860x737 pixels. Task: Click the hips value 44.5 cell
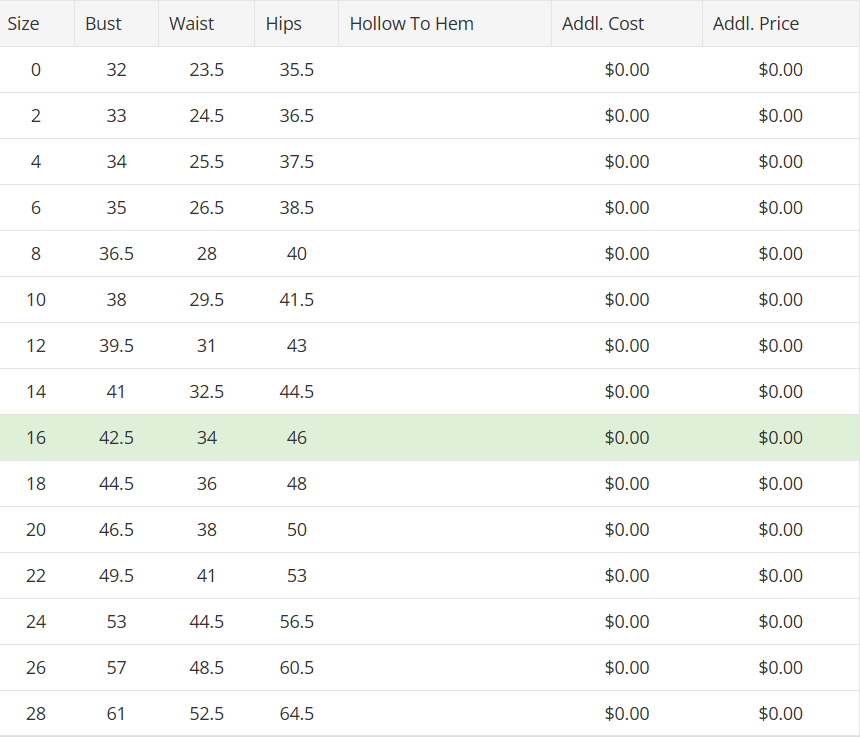(296, 392)
